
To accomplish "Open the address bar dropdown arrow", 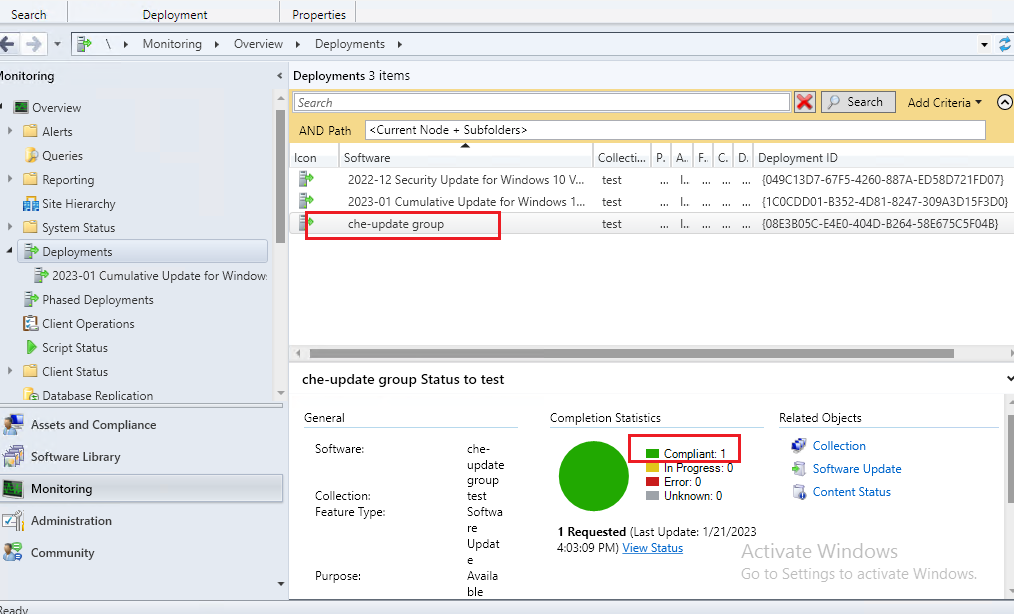I will pos(984,45).
